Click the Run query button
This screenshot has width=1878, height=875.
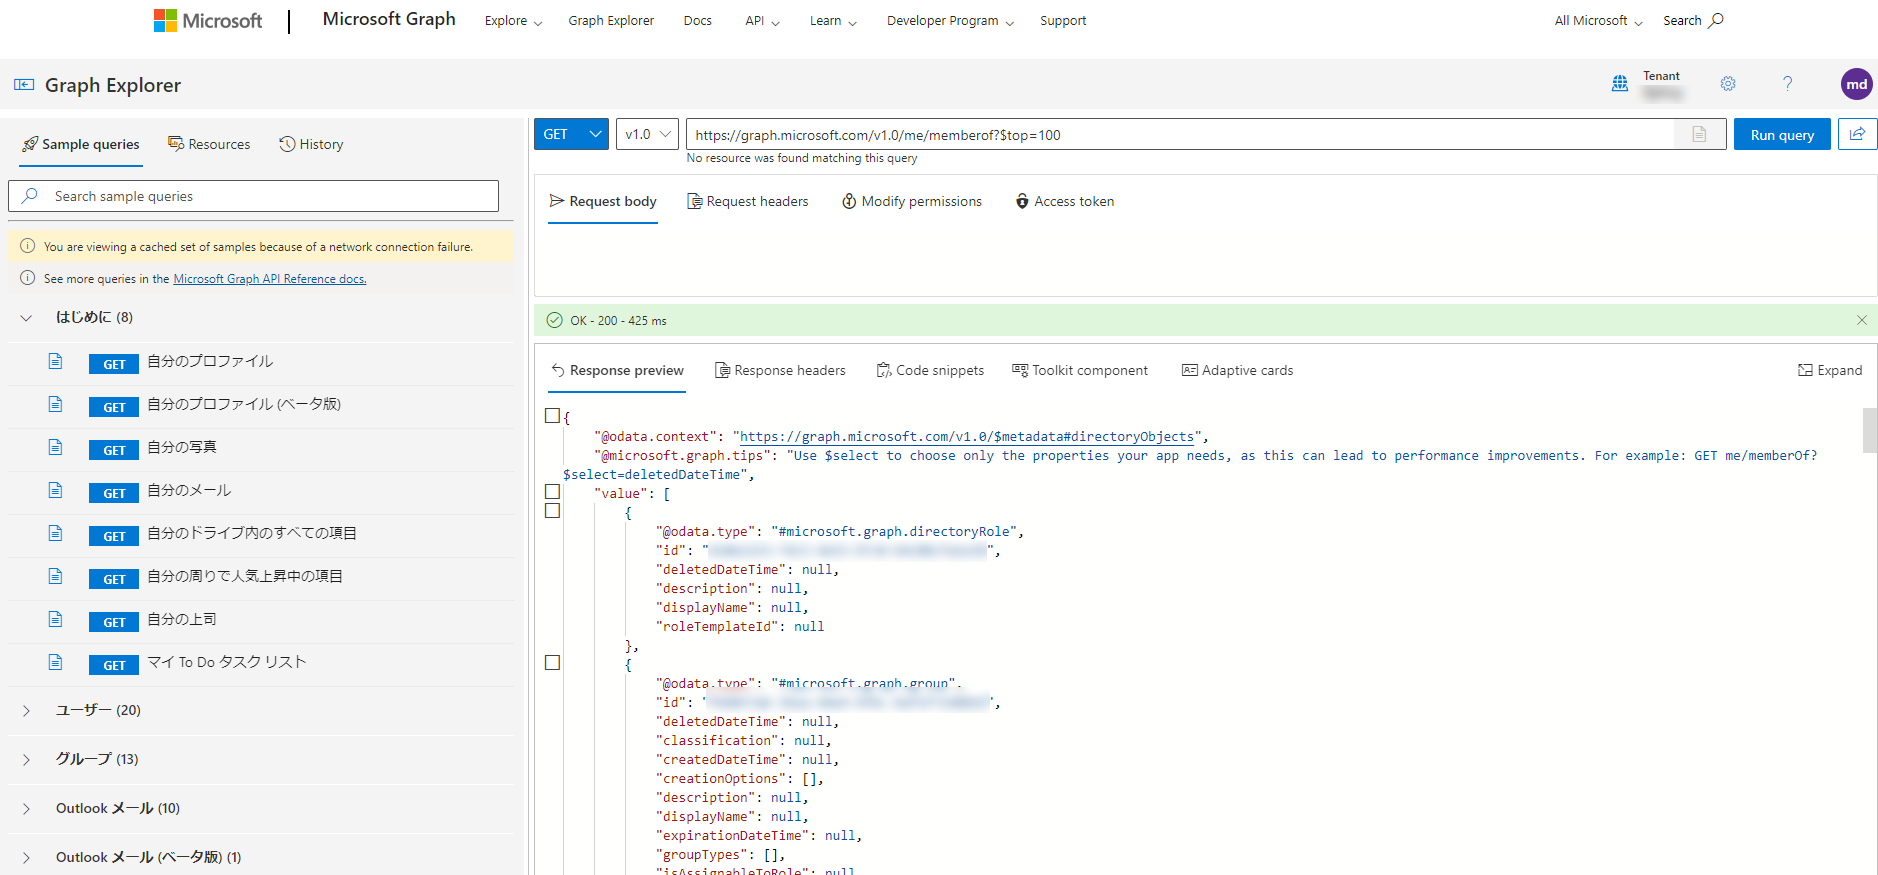click(x=1782, y=134)
